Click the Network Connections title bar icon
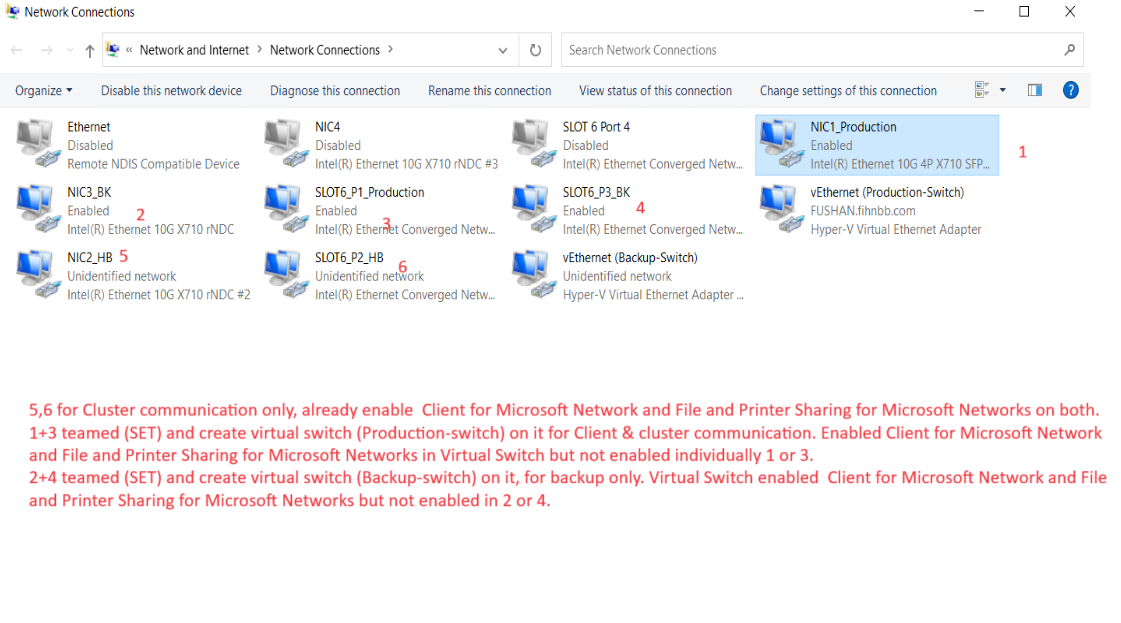The width and height of the screenshot is (1121, 623). 12,11
